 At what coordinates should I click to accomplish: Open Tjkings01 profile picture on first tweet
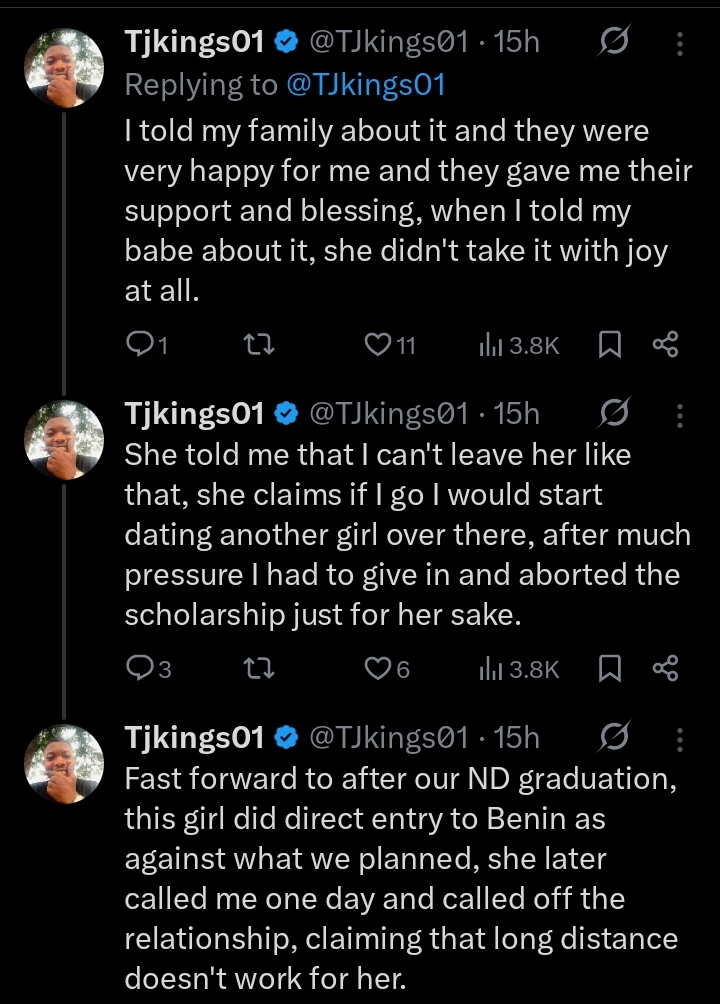63,69
